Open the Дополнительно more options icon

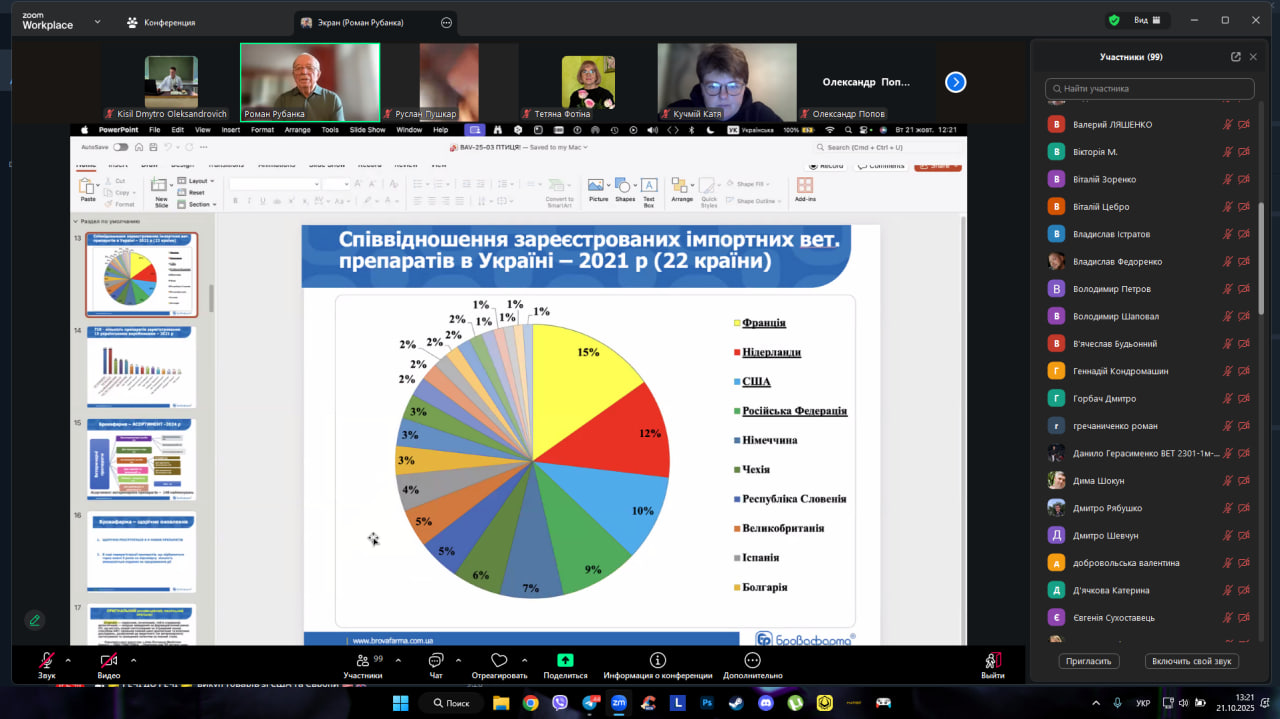[752, 661]
